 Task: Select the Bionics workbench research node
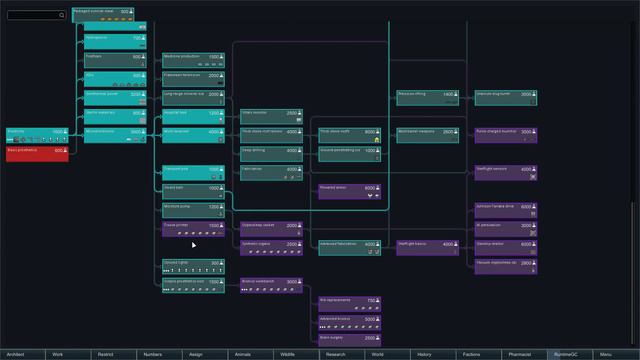point(271,286)
